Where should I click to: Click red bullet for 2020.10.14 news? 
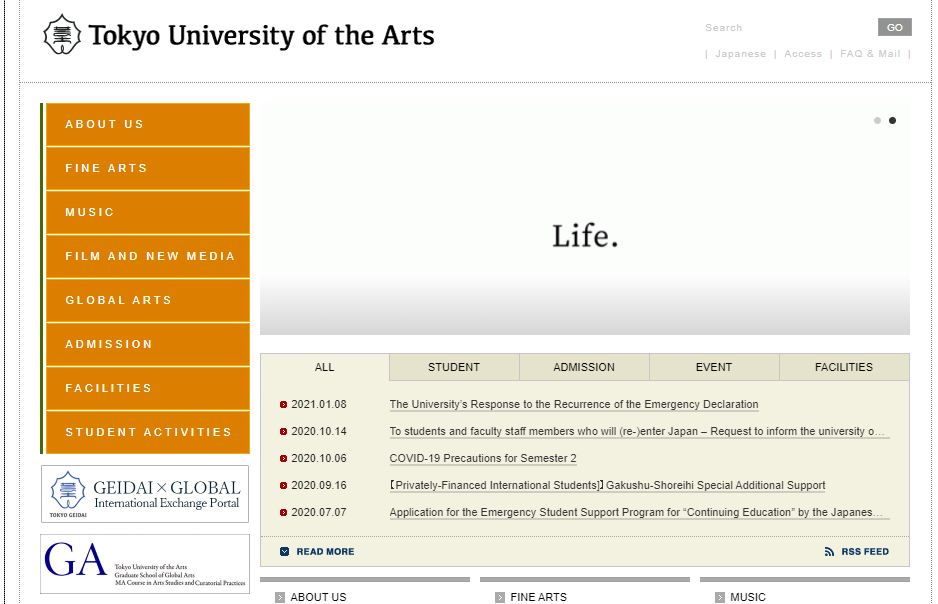click(x=284, y=431)
